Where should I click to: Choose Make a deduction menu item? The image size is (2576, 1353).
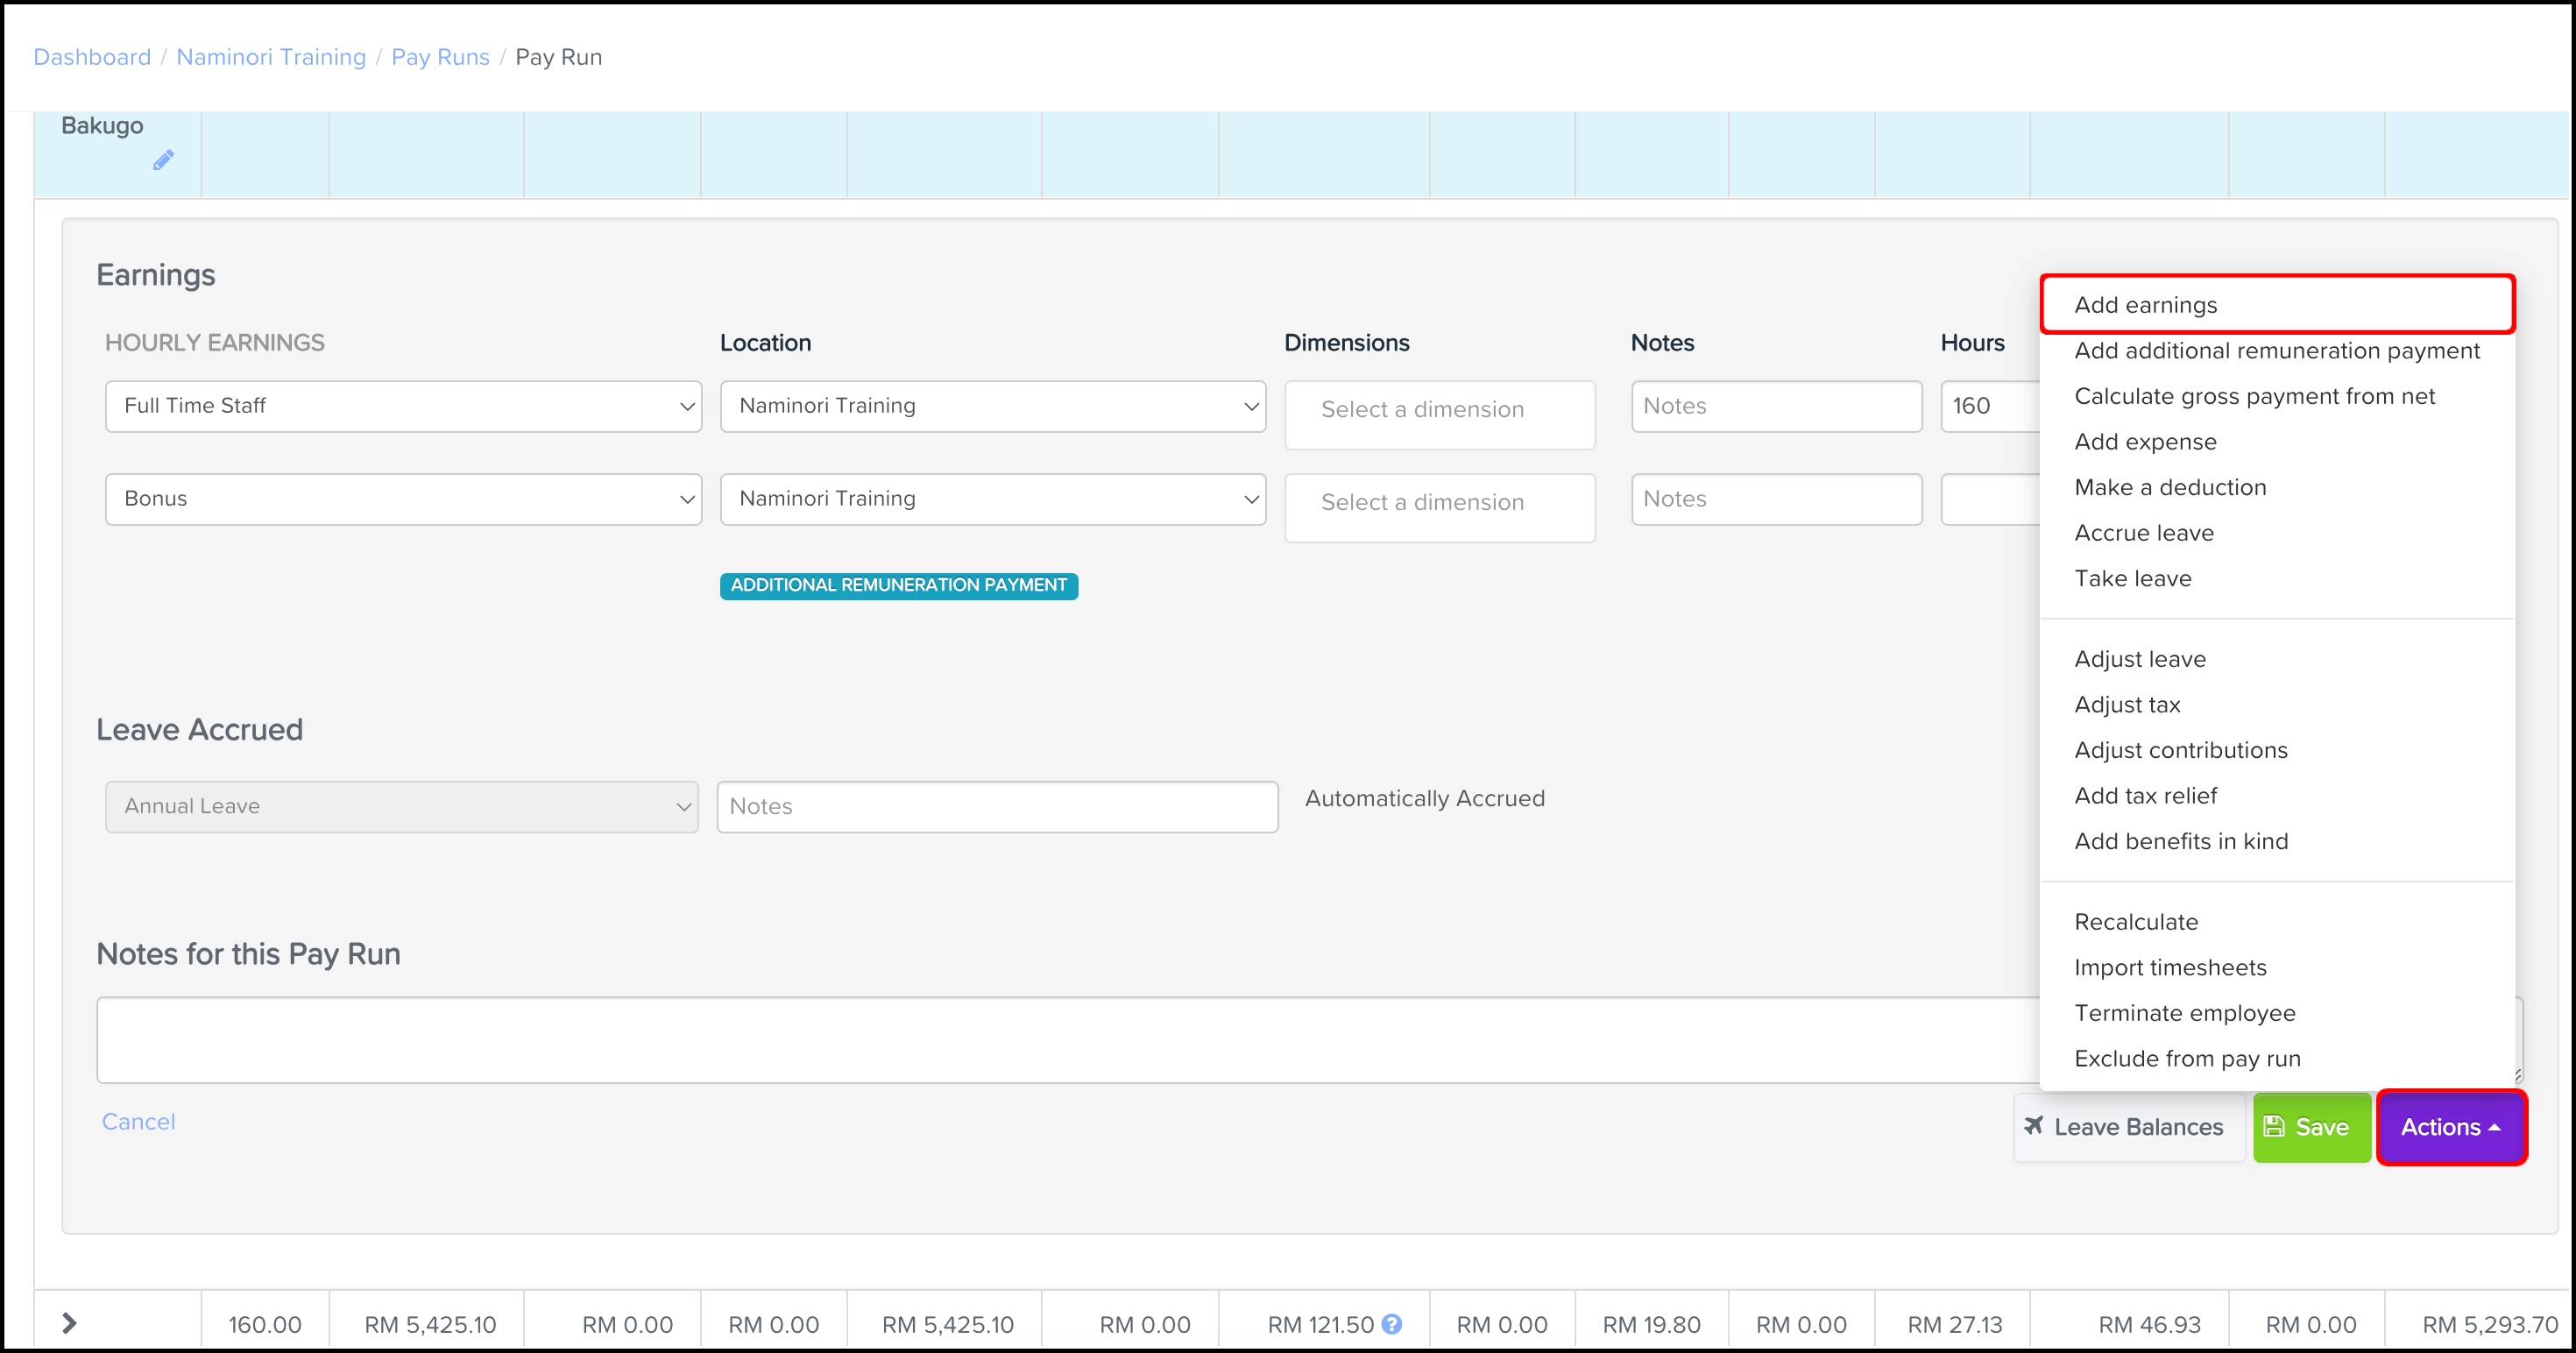pos(2170,487)
